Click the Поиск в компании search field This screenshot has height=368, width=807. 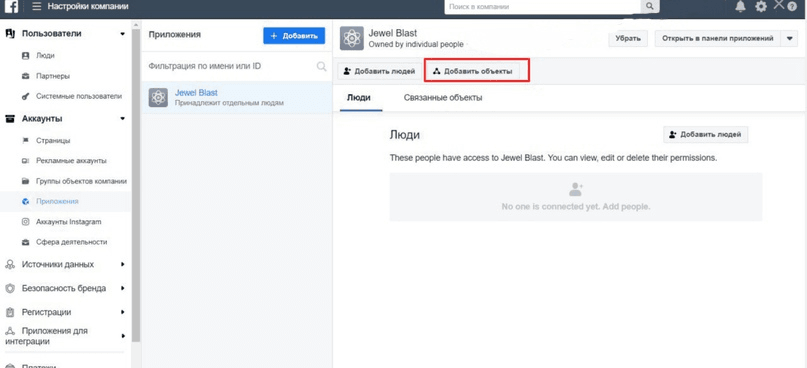543,7
